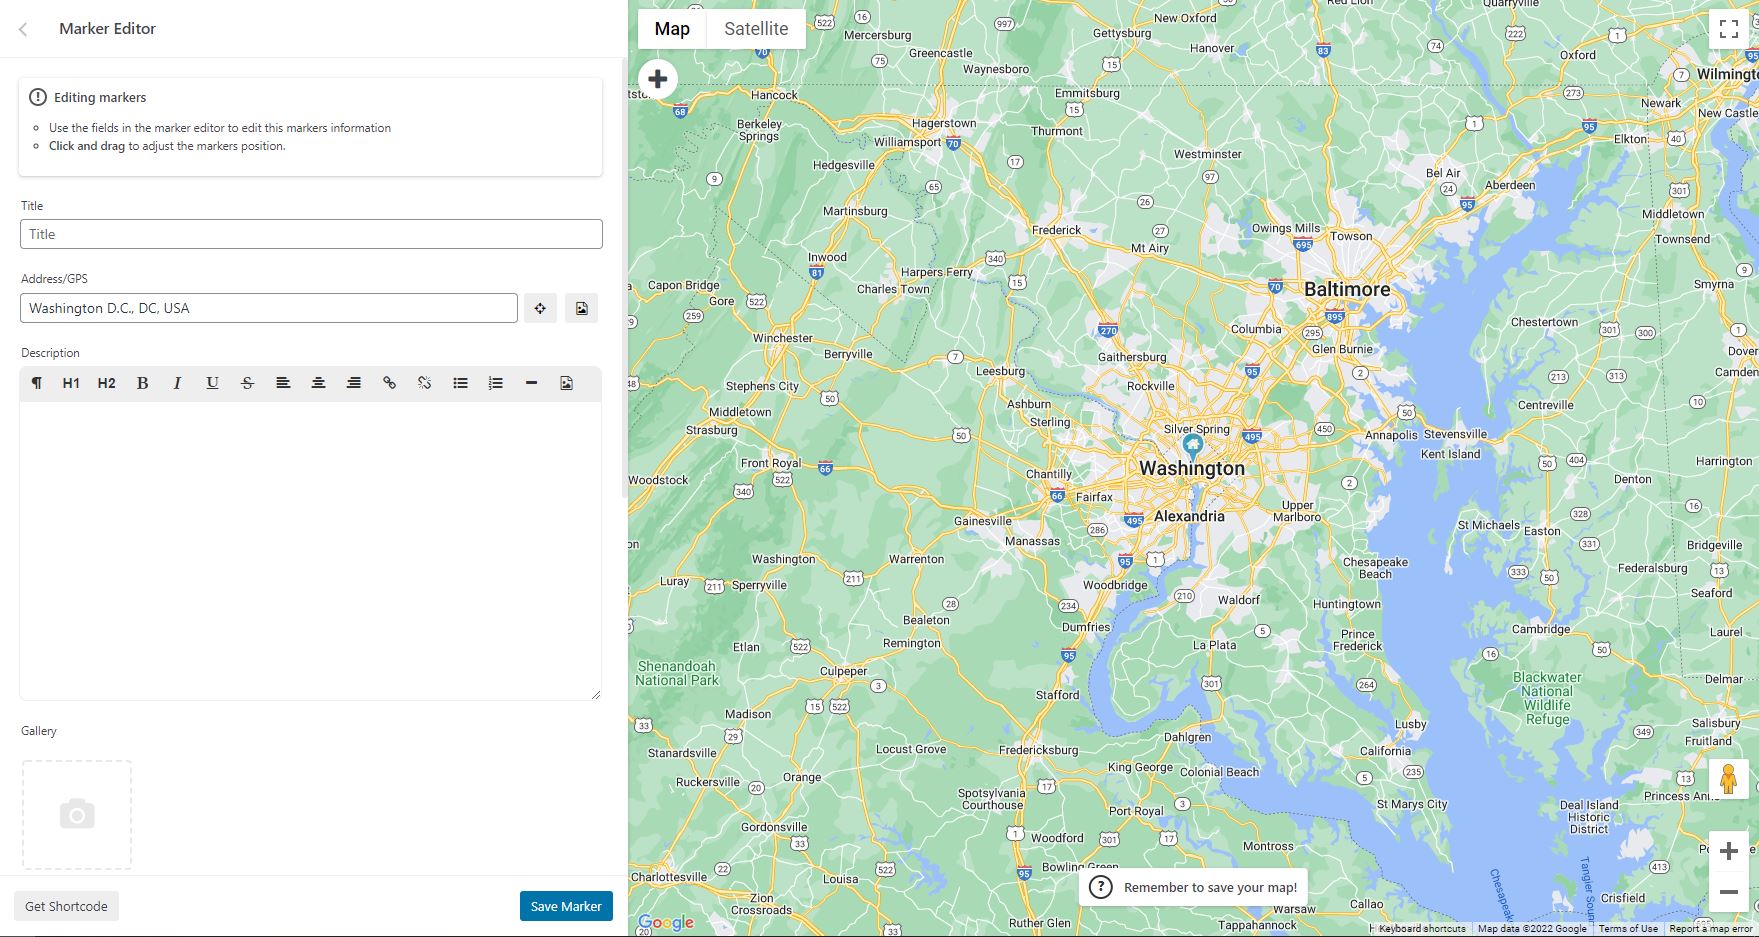1759x937 pixels.
Task: Click the Get Shortcode button
Action: tap(66, 906)
